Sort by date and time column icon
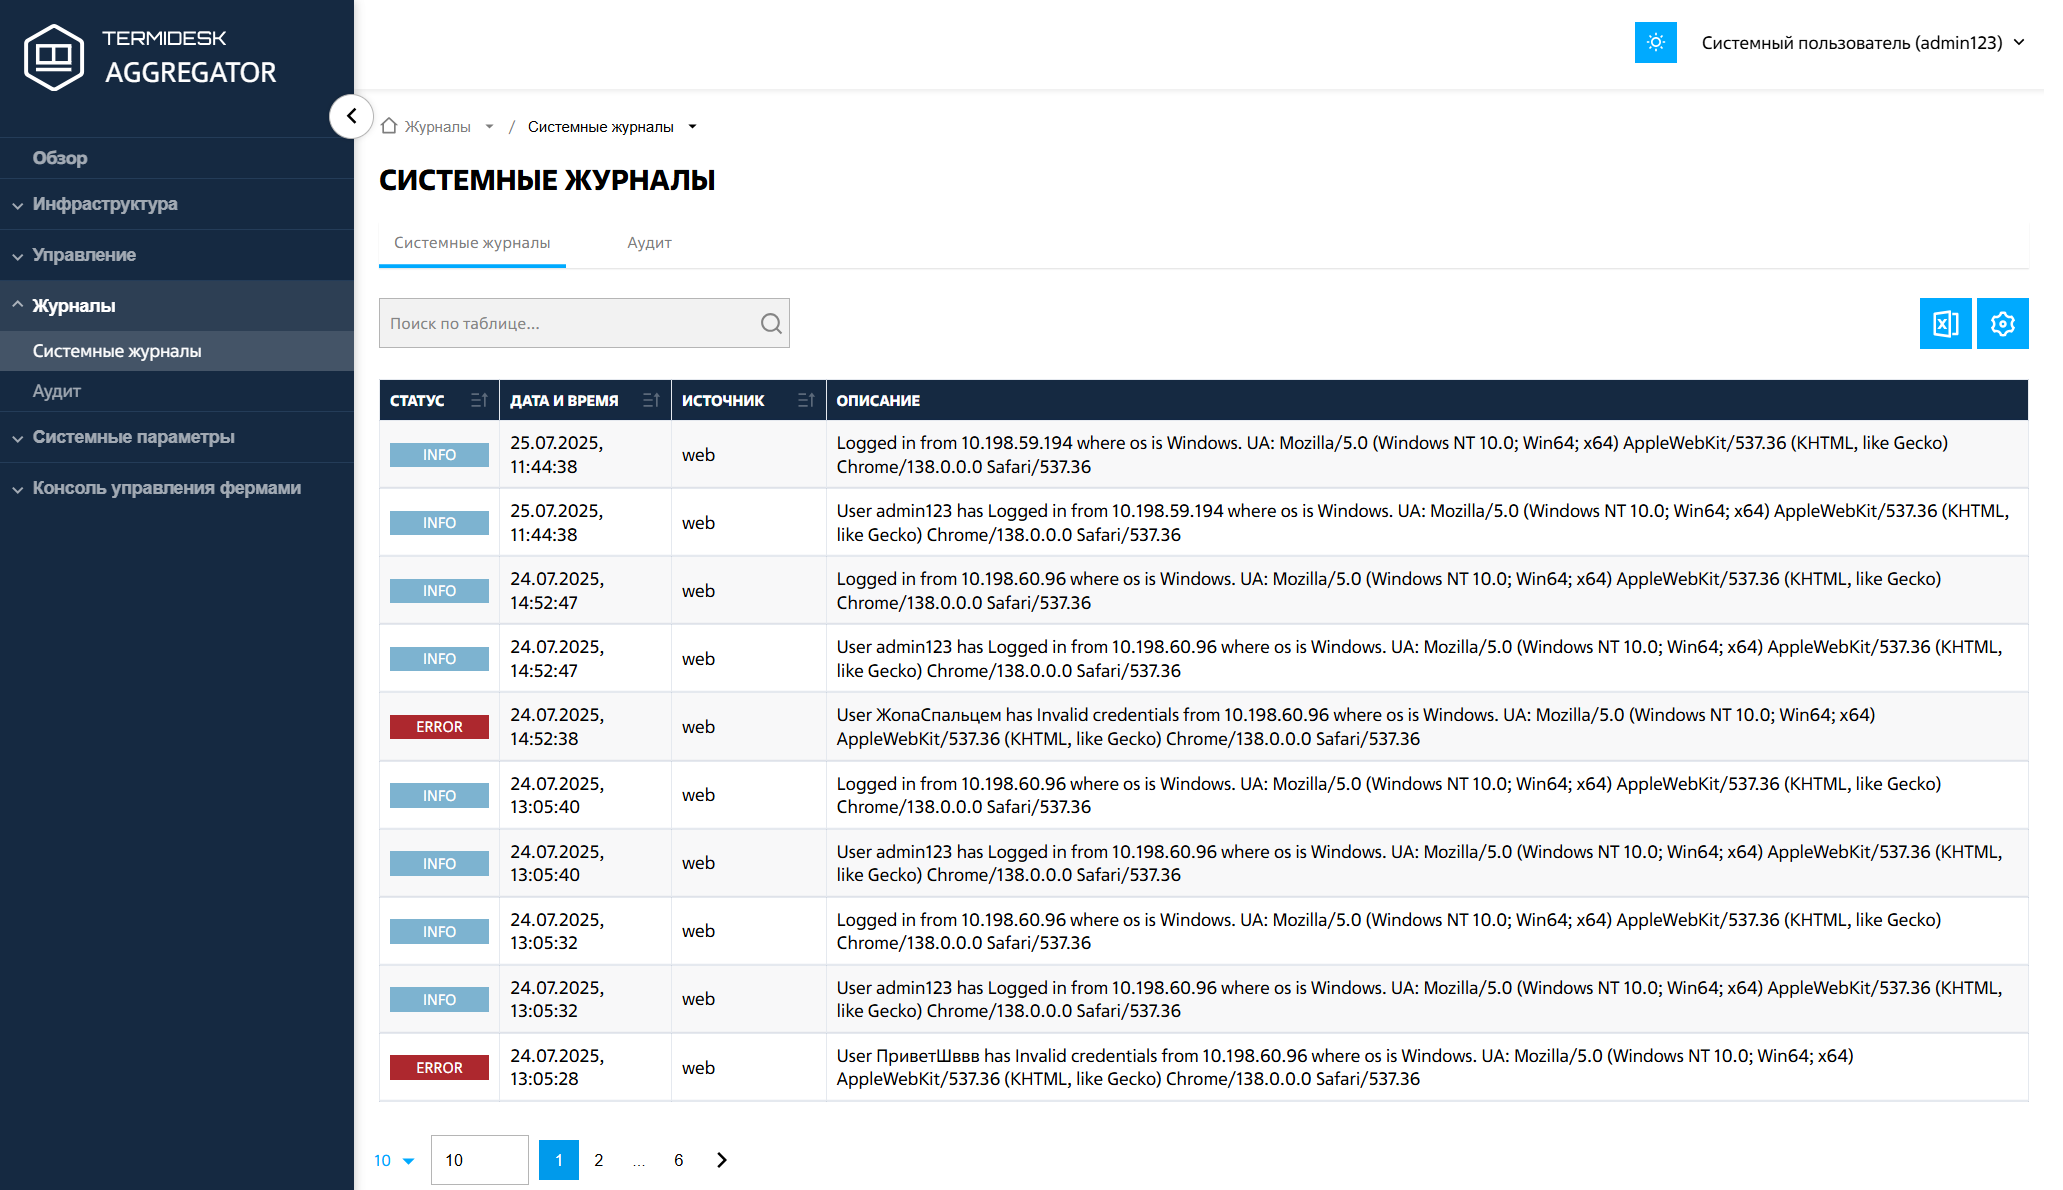The image size is (2063, 1190). pyautogui.click(x=651, y=401)
